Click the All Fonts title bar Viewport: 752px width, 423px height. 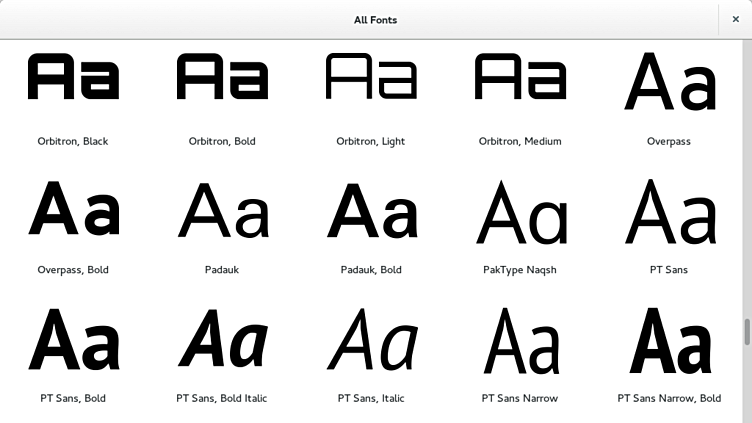376,20
